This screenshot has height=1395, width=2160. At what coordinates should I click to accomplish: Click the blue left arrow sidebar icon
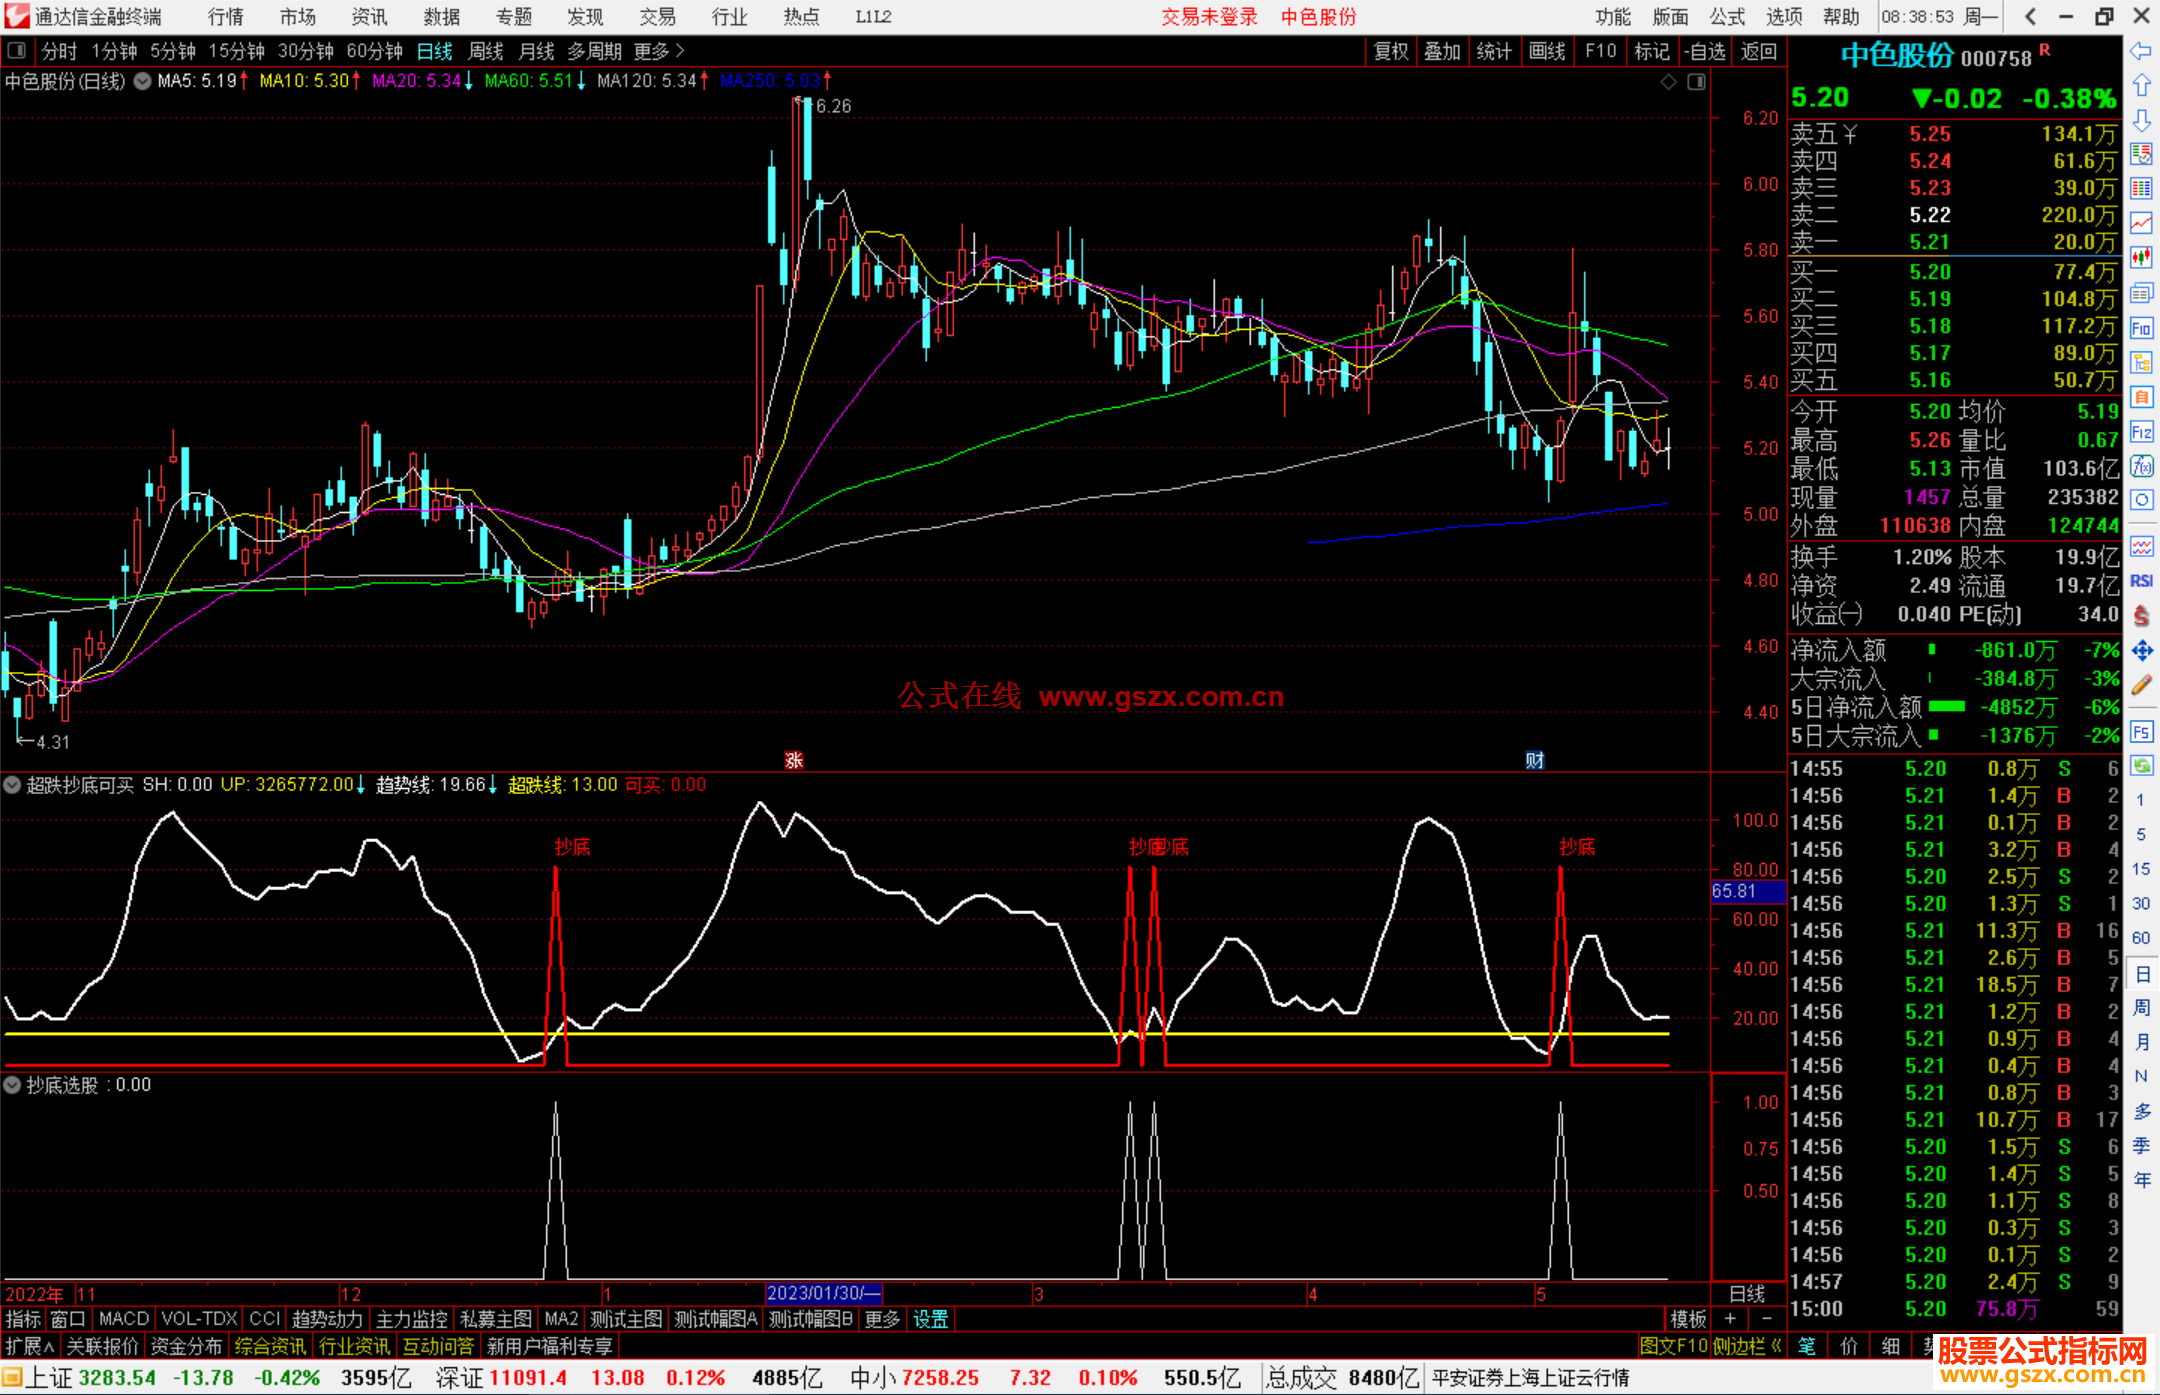point(2141,51)
